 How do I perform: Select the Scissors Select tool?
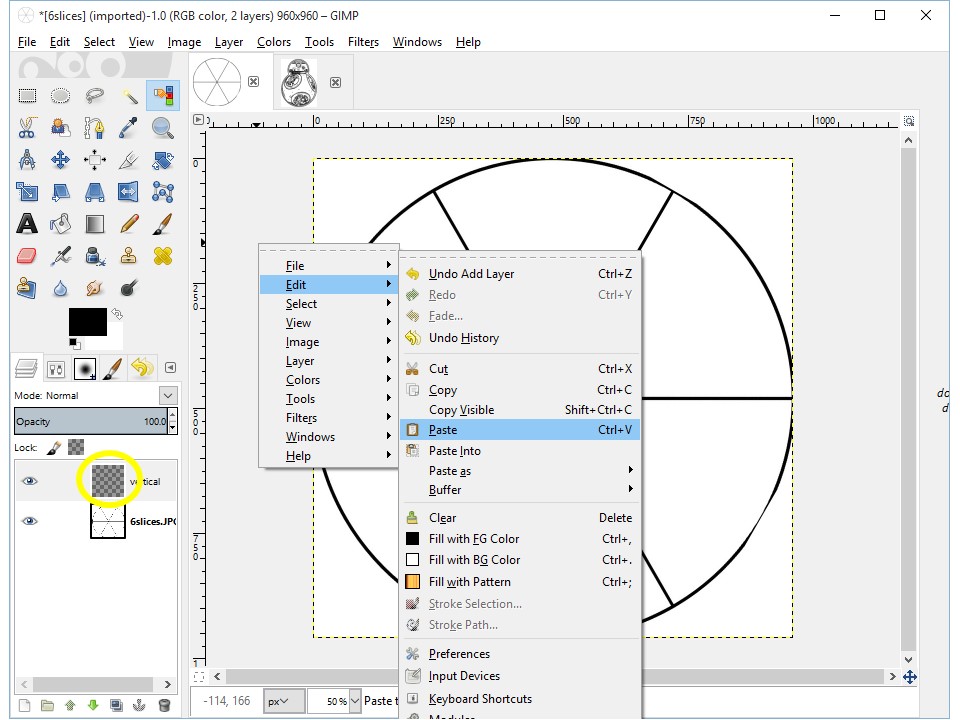[27, 127]
